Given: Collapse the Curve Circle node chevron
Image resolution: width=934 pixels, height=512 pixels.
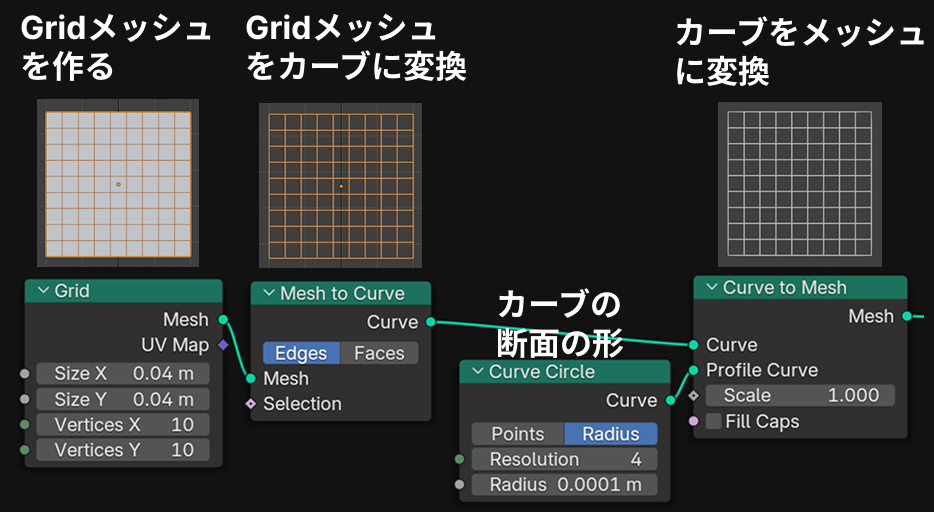Looking at the screenshot, I should click(476, 372).
